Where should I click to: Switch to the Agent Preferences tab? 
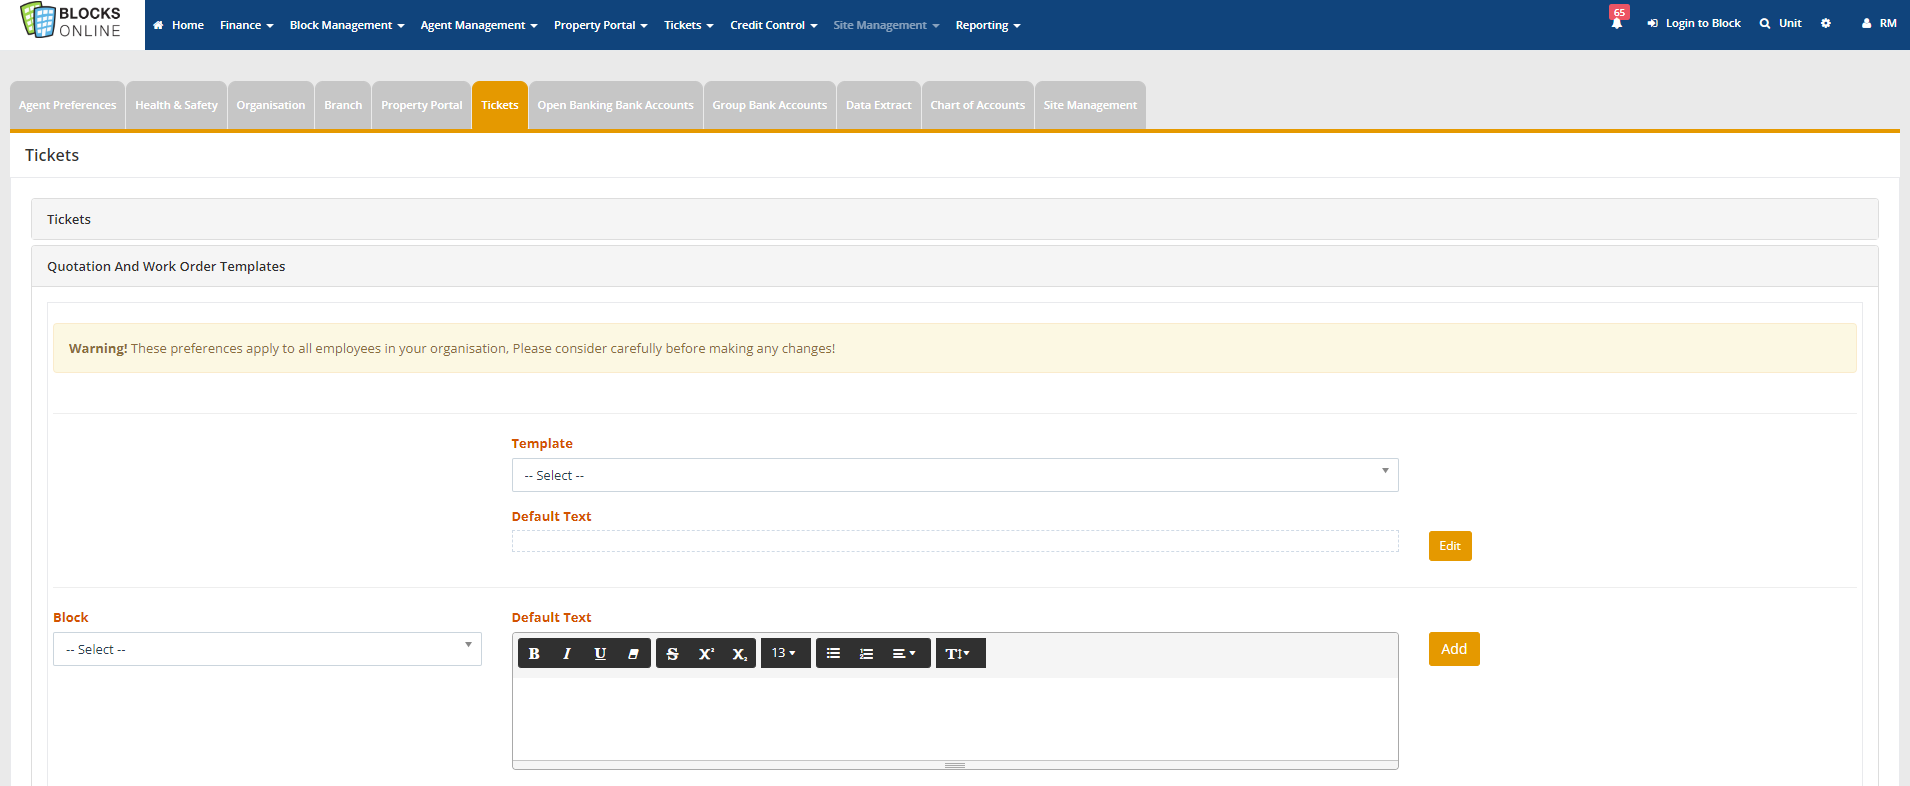(67, 105)
